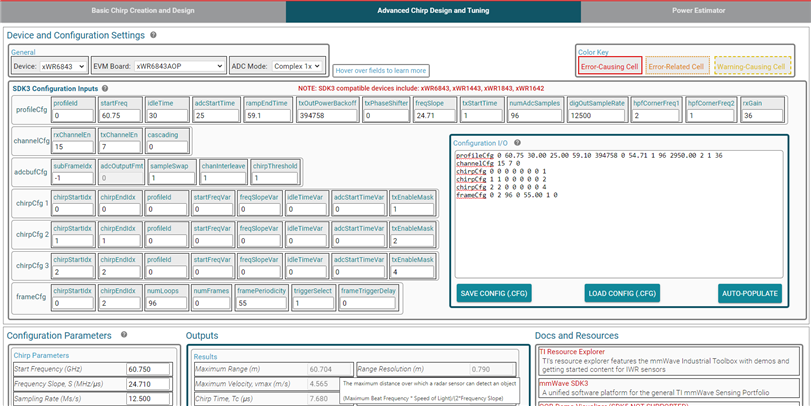811x406 pixels.
Task: Edit chirpCfg 3 chirpEndIdx field
Action: pyautogui.click(x=119, y=272)
